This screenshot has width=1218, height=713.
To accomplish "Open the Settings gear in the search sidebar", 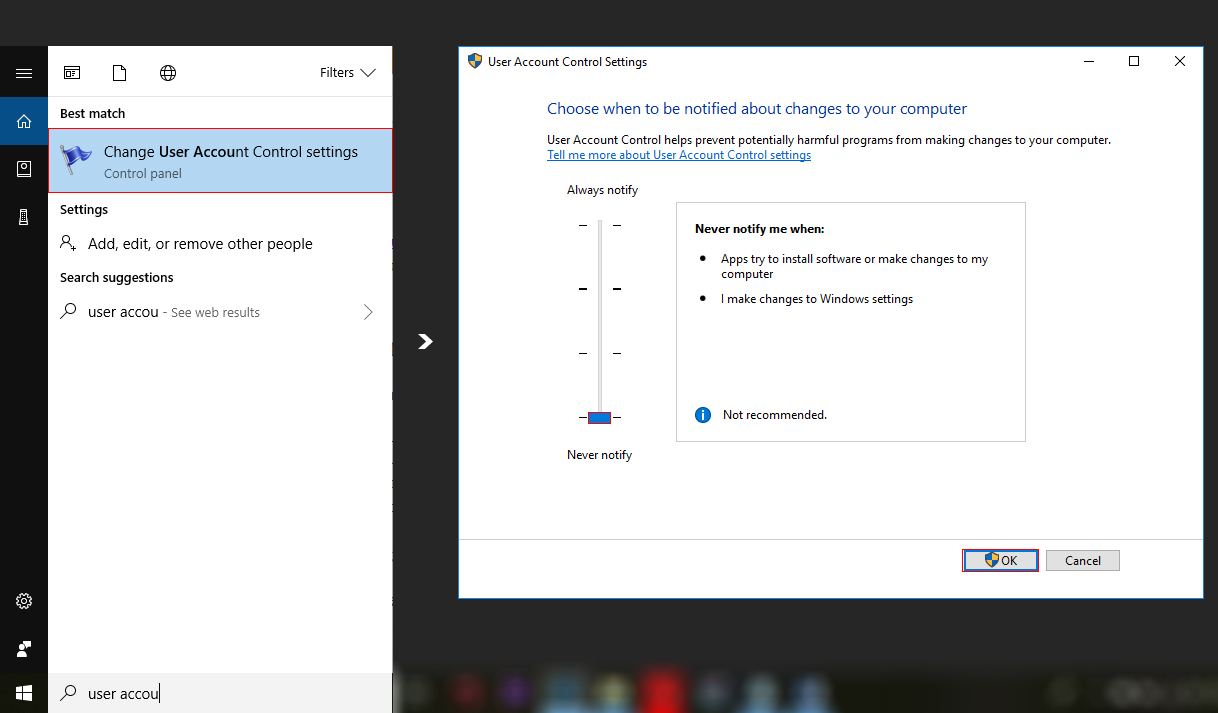I will (24, 601).
